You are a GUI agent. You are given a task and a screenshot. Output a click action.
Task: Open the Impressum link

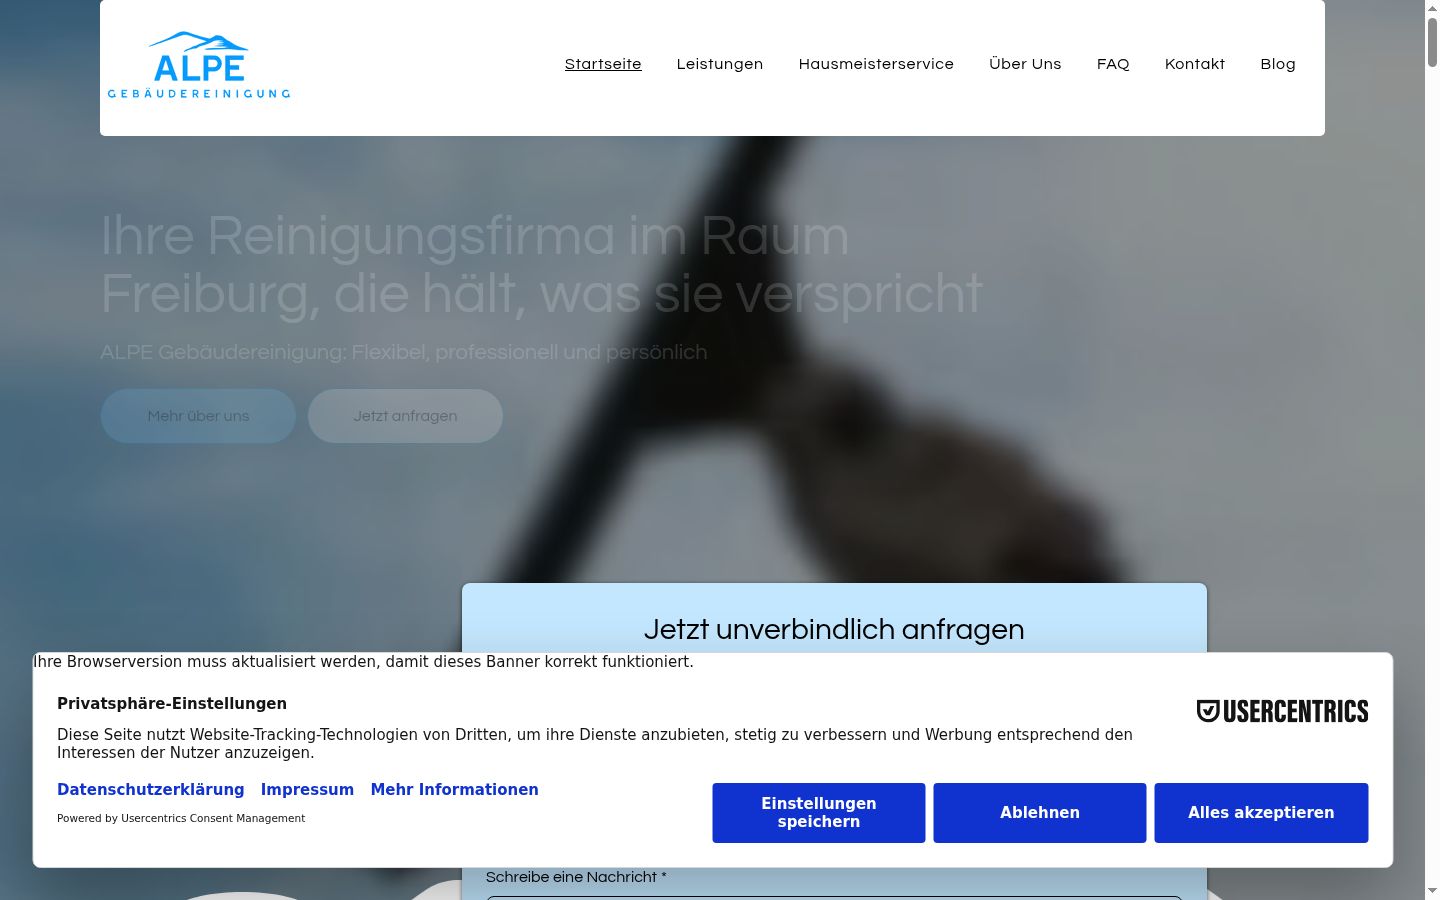[307, 790]
